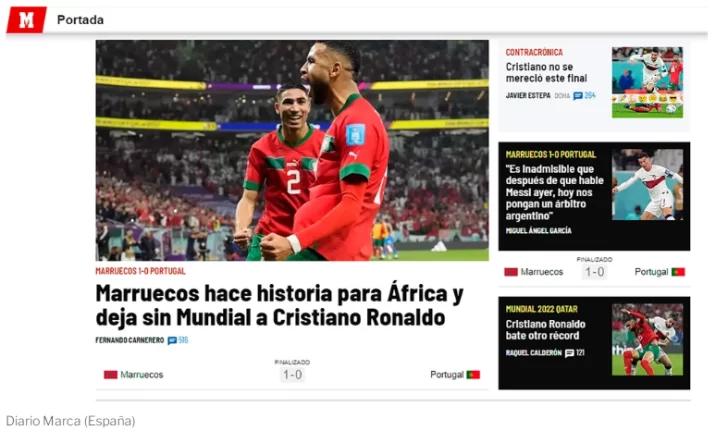Click Morocco flag in main scoreboard
This screenshot has width=728, height=443.
pyautogui.click(x=110, y=375)
